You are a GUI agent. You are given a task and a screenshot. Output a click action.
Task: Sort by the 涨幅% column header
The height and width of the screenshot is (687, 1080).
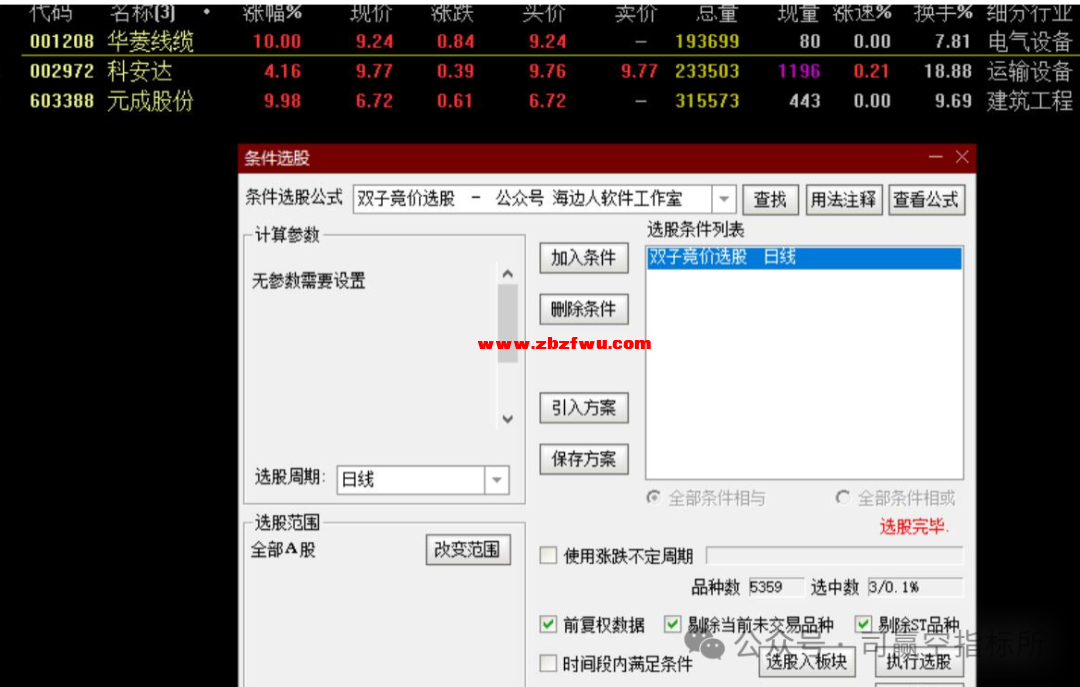tap(273, 12)
